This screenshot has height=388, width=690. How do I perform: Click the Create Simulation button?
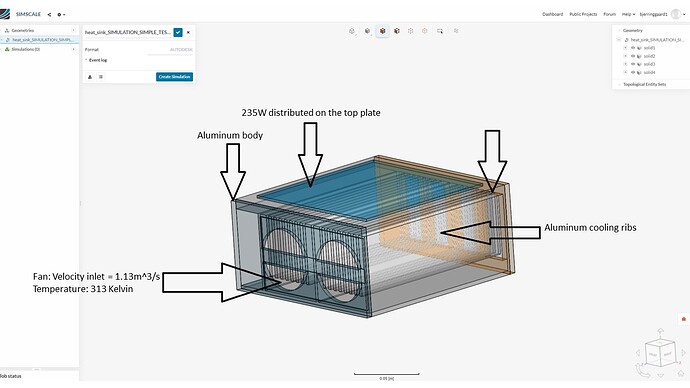coord(174,77)
